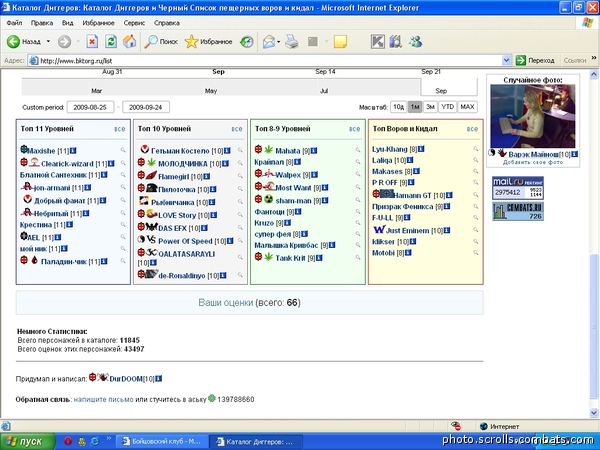Open Блатной Сантехник profile link
Viewport: 600px width, 450px height.
(54, 175)
